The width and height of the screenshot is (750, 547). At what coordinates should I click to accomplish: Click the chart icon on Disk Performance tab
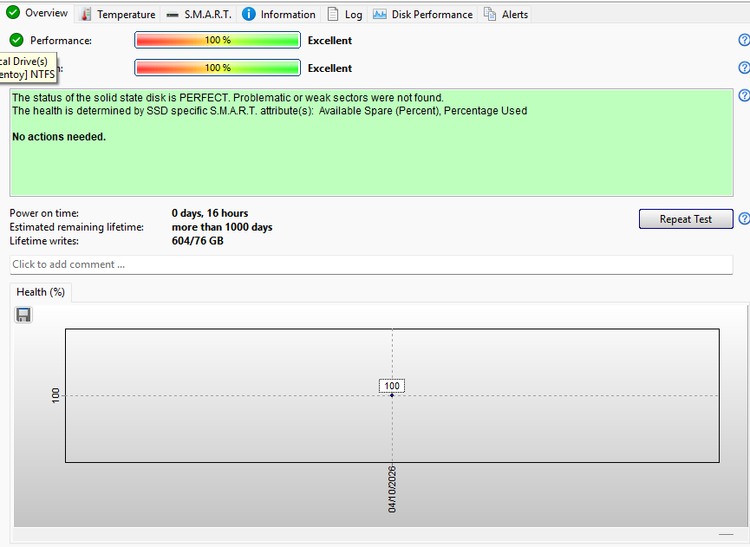coord(380,14)
